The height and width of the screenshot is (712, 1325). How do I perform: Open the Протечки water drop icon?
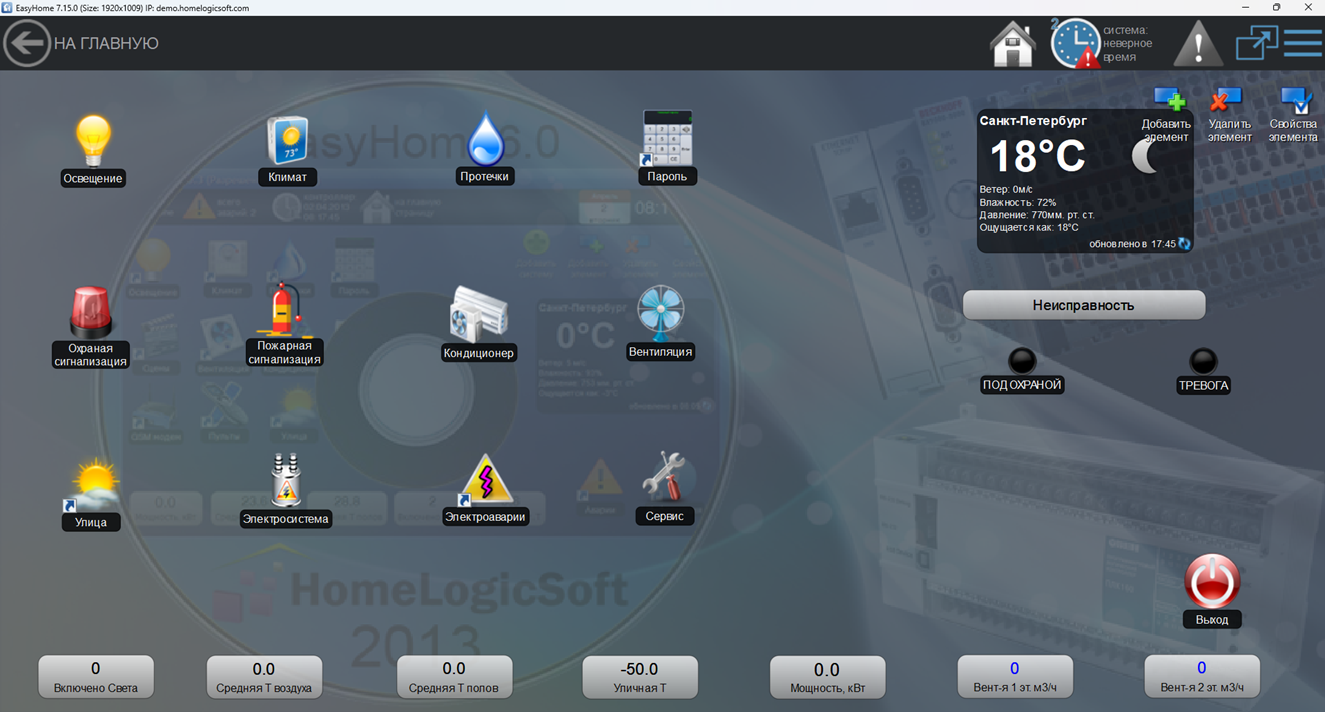tap(485, 139)
